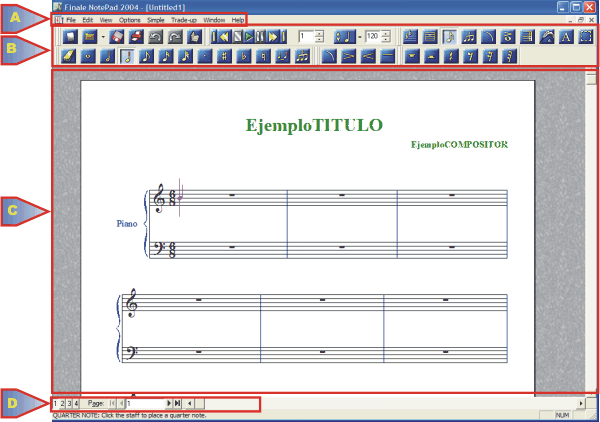This screenshot has width=600, height=422.
Task: Select the Eraser tool
Action: (68, 57)
